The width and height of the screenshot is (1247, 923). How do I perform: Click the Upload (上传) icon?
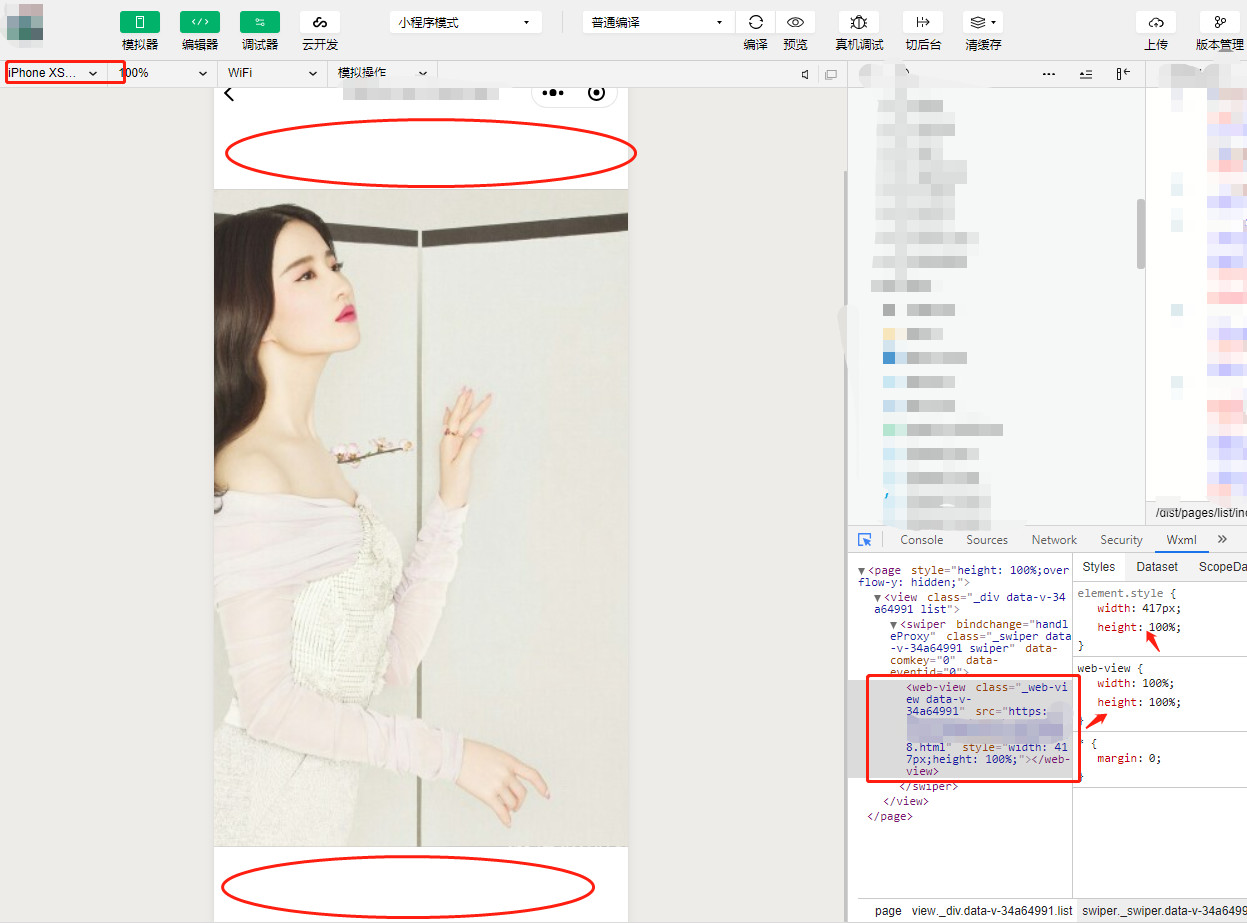click(x=1156, y=22)
